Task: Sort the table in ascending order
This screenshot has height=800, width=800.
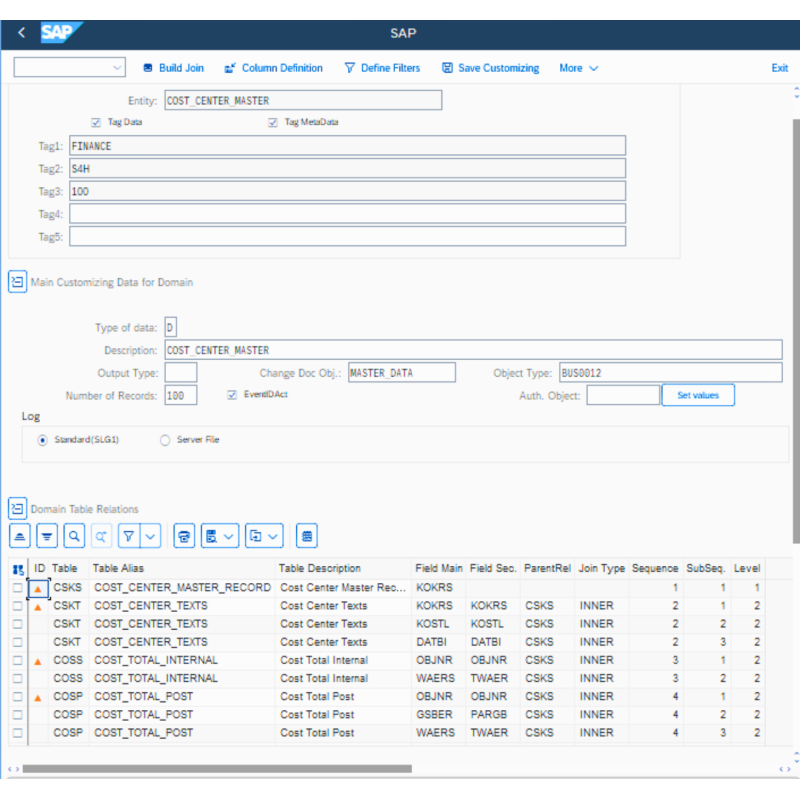Action: pyautogui.click(x=19, y=536)
